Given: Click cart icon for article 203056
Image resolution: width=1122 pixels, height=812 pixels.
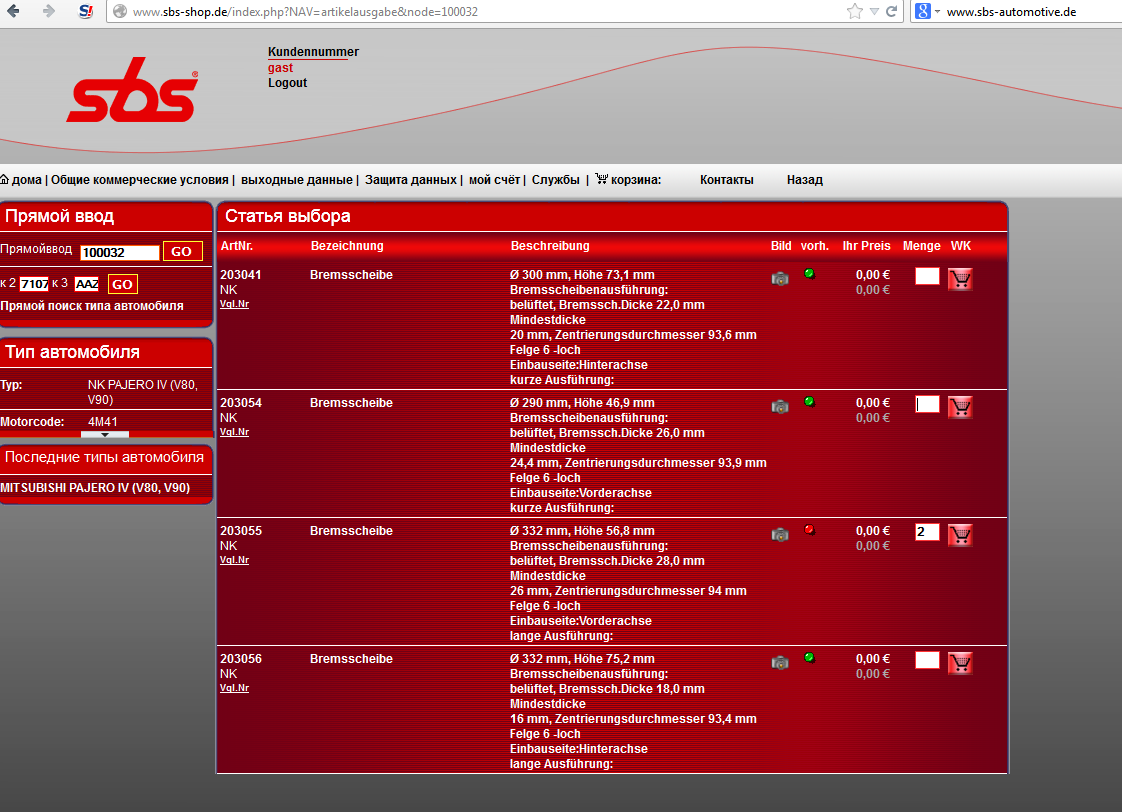Looking at the screenshot, I should [x=960, y=663].
